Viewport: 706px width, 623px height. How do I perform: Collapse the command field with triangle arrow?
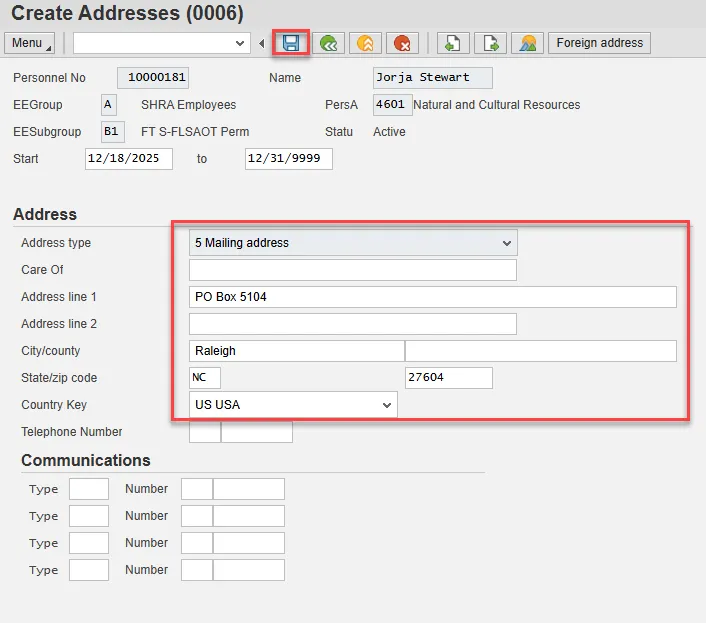262,43
